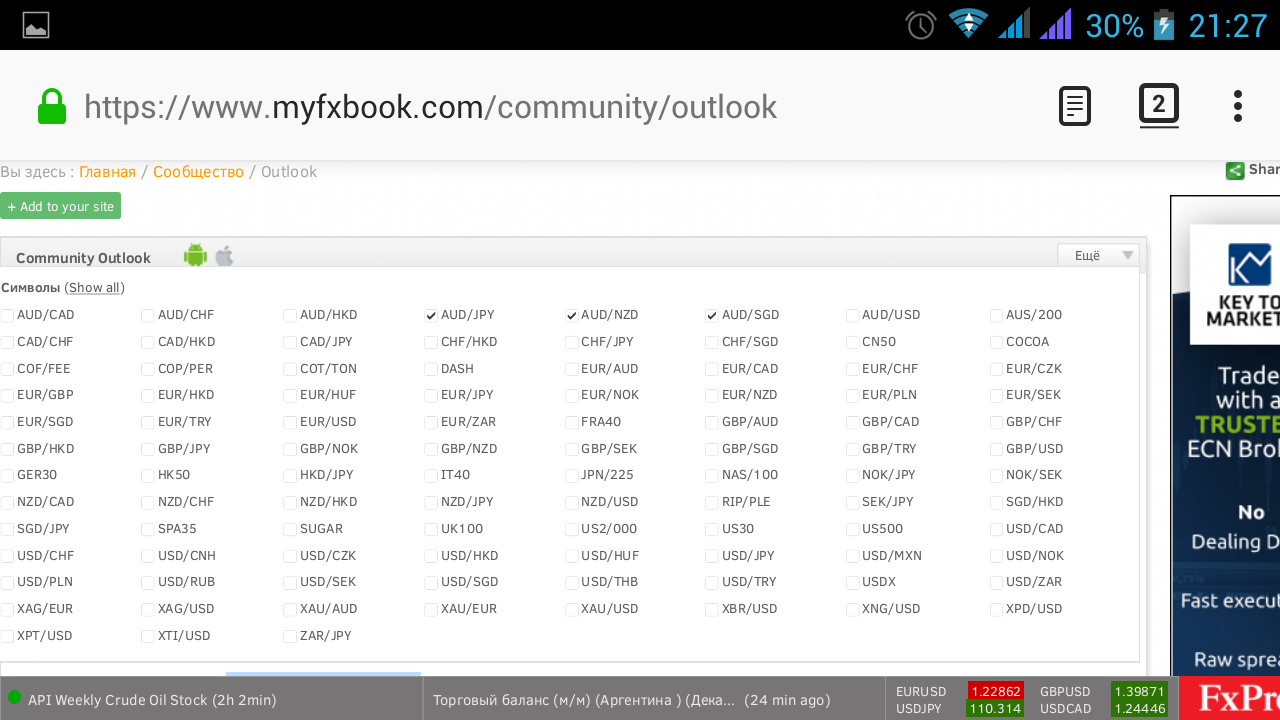Select the AUD/USD checkbox
1280x720 pixels.
click(852, 316)
